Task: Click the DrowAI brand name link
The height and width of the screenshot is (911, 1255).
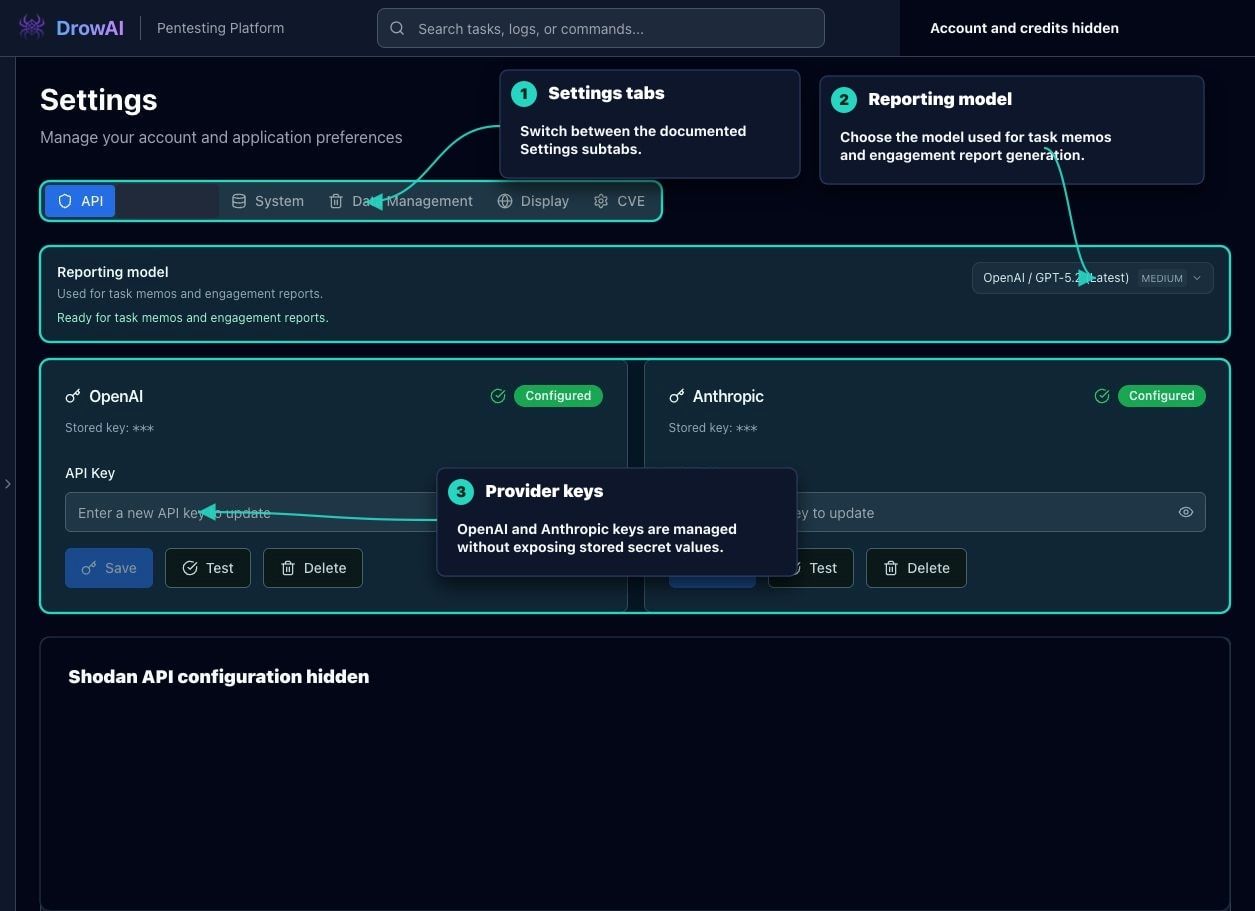Action: click(90, 28)
